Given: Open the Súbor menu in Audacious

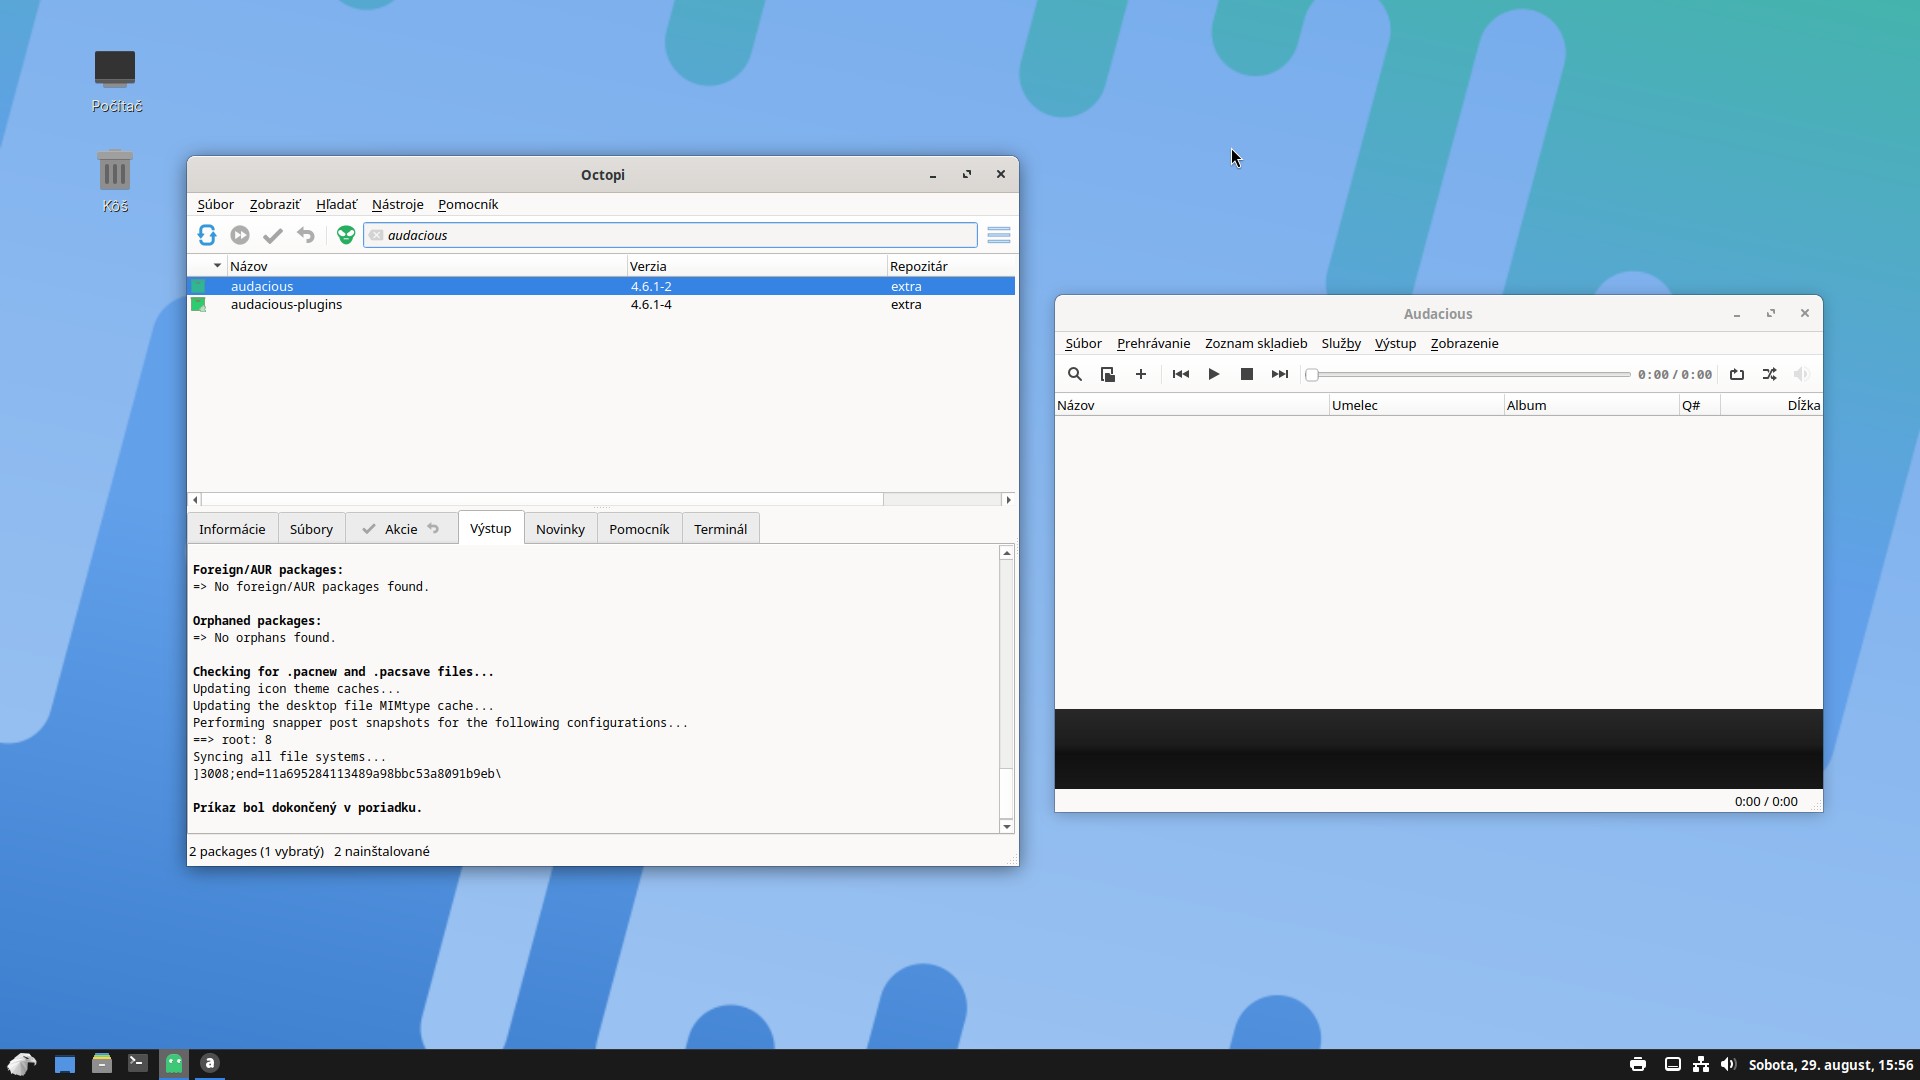Looking at the screenshot, I should (1083, 343).
